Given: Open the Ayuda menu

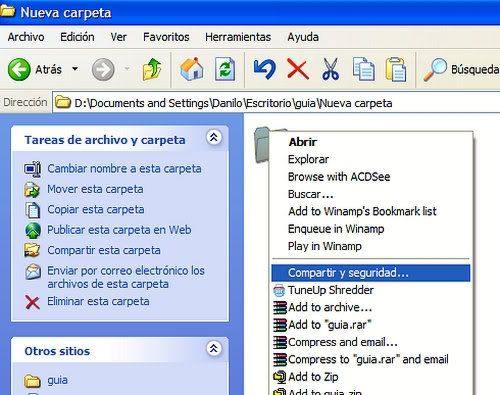Looking at the screenshot, I should (x=303, y=37).
